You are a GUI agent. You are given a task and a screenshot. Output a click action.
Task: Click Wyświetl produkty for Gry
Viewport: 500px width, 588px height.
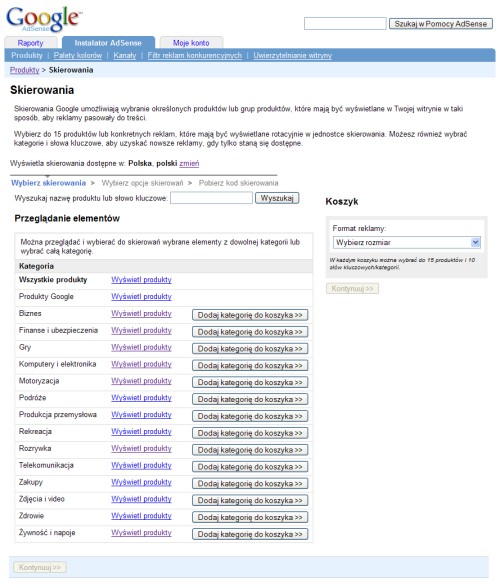click(x=141, y=347)
